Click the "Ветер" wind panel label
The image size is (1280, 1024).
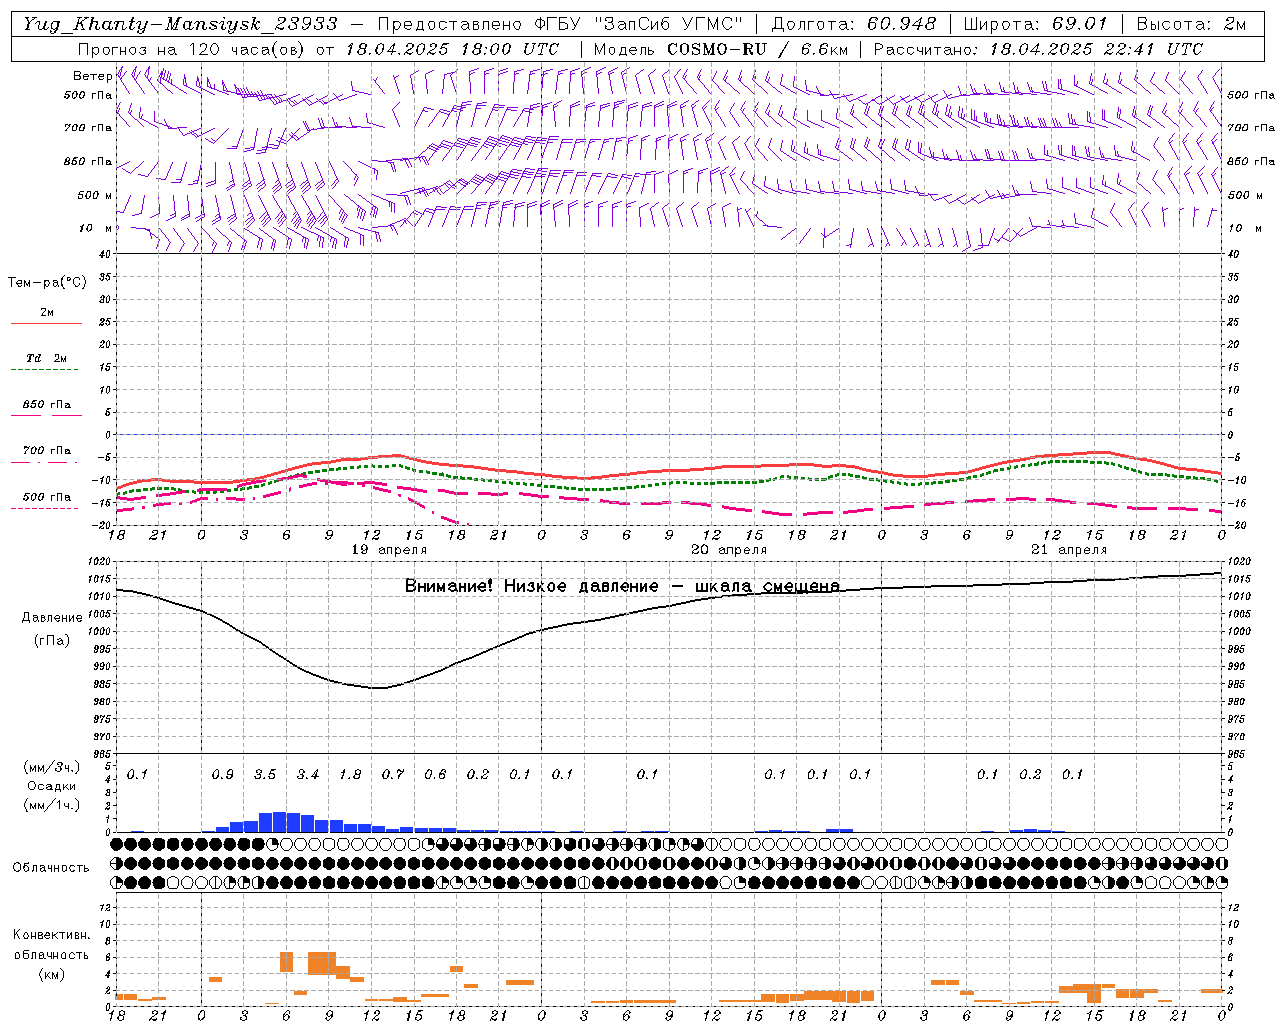point(92,76)
